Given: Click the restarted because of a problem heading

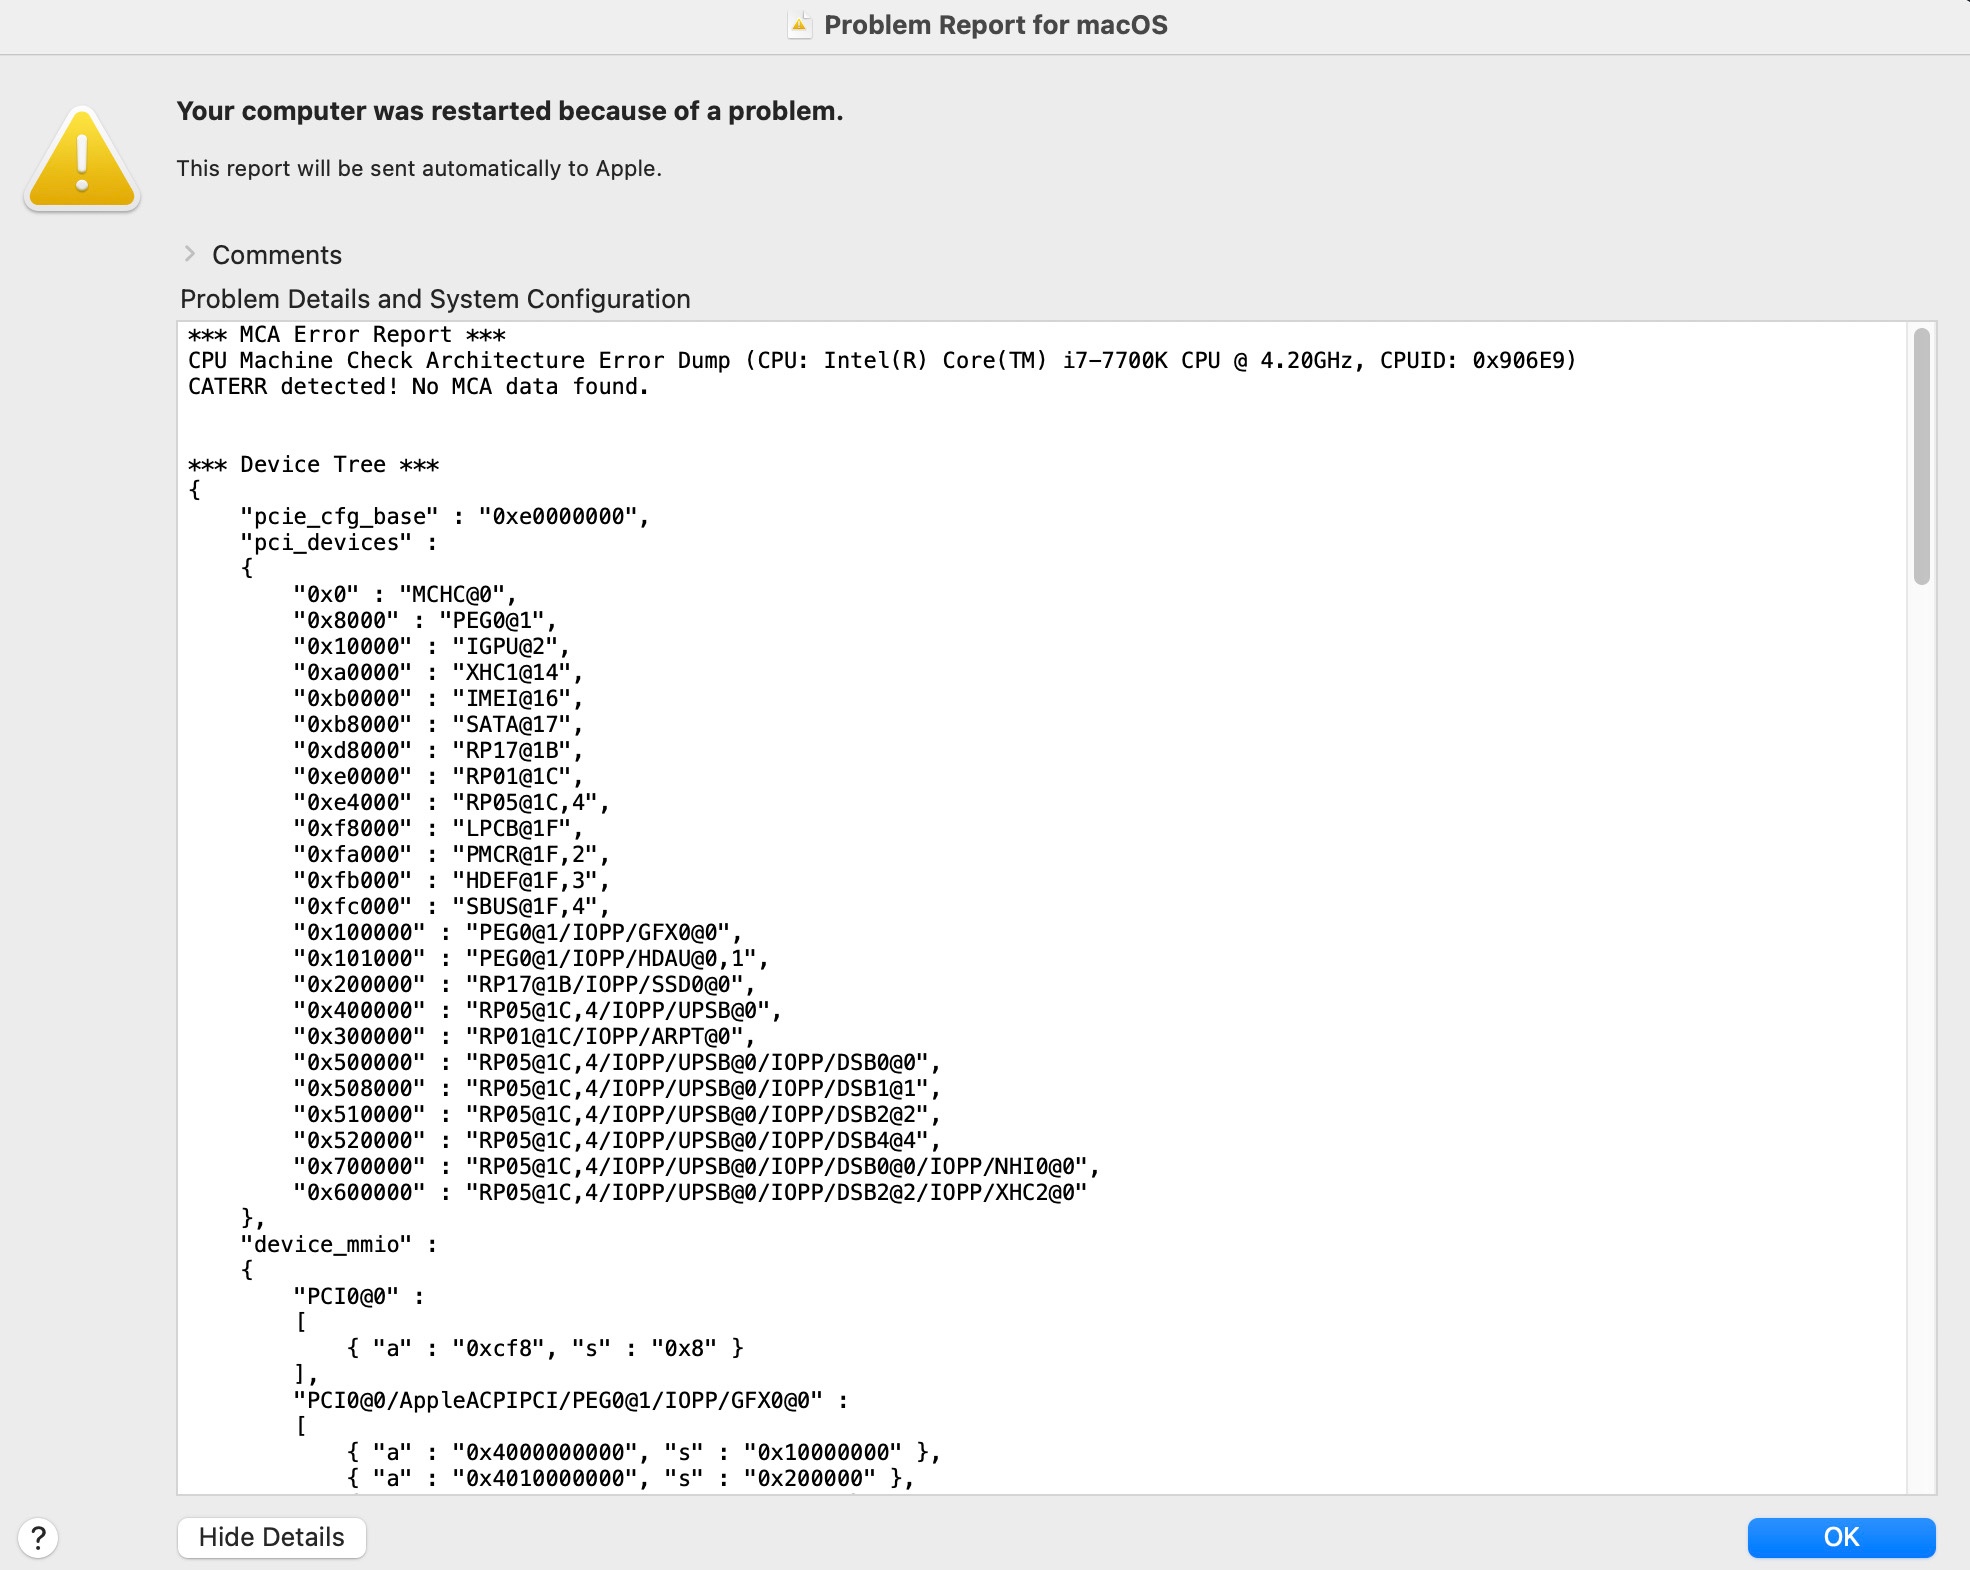Looking at the screenshot, I should click(x=510, y=111).
